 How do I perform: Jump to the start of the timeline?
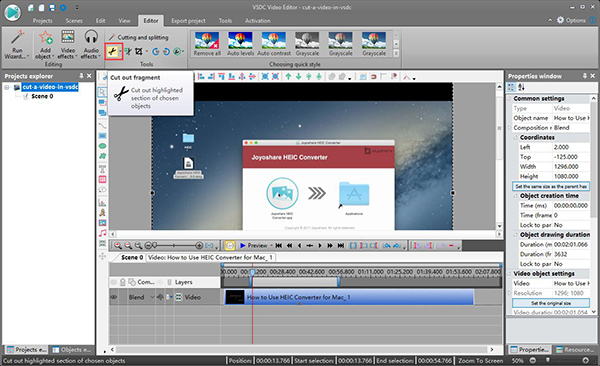click(279, 245)
